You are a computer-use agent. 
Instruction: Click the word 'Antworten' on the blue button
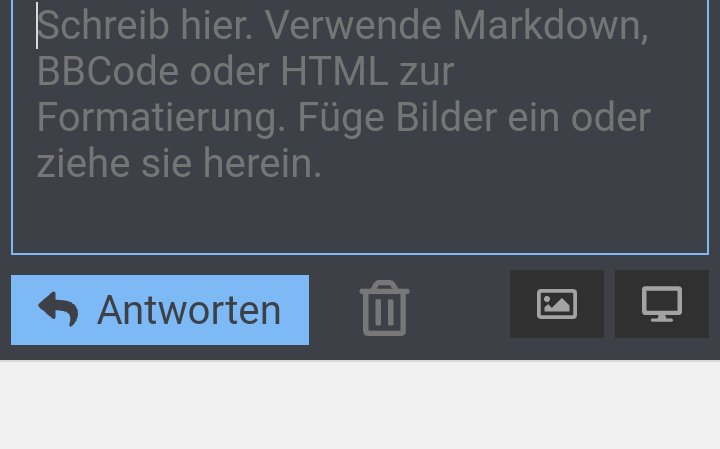[x=189, y=311]
